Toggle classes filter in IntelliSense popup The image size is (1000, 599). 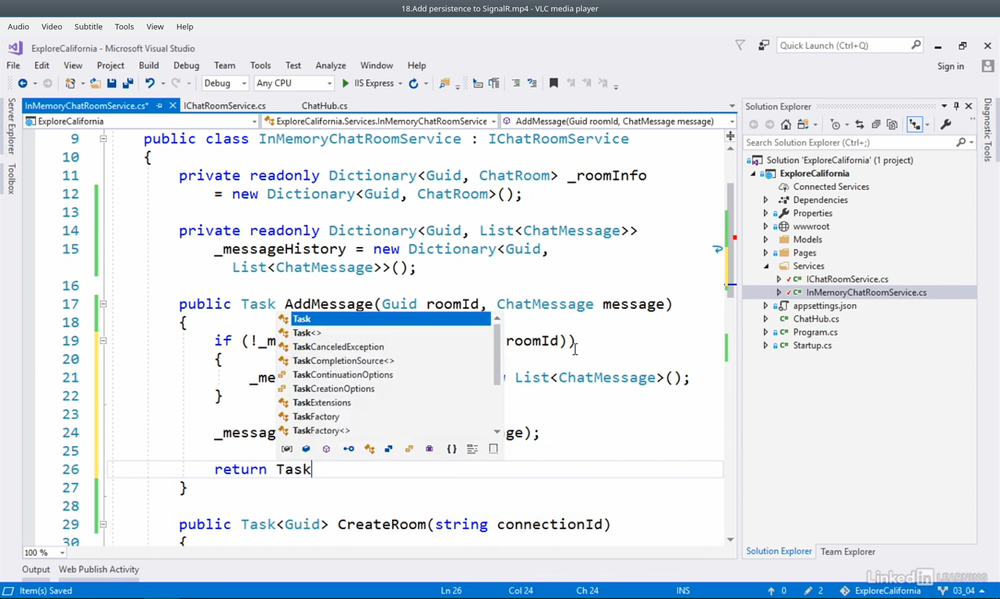pos(369,449)
